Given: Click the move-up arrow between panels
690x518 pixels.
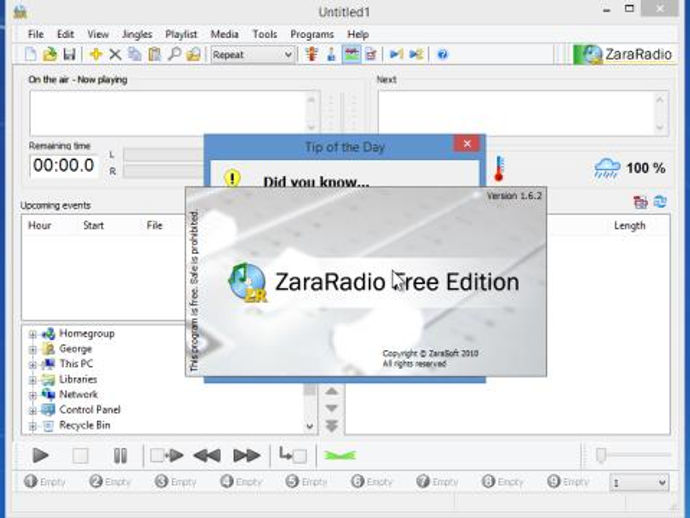Looking at the screenshot, I should point(332,391).
